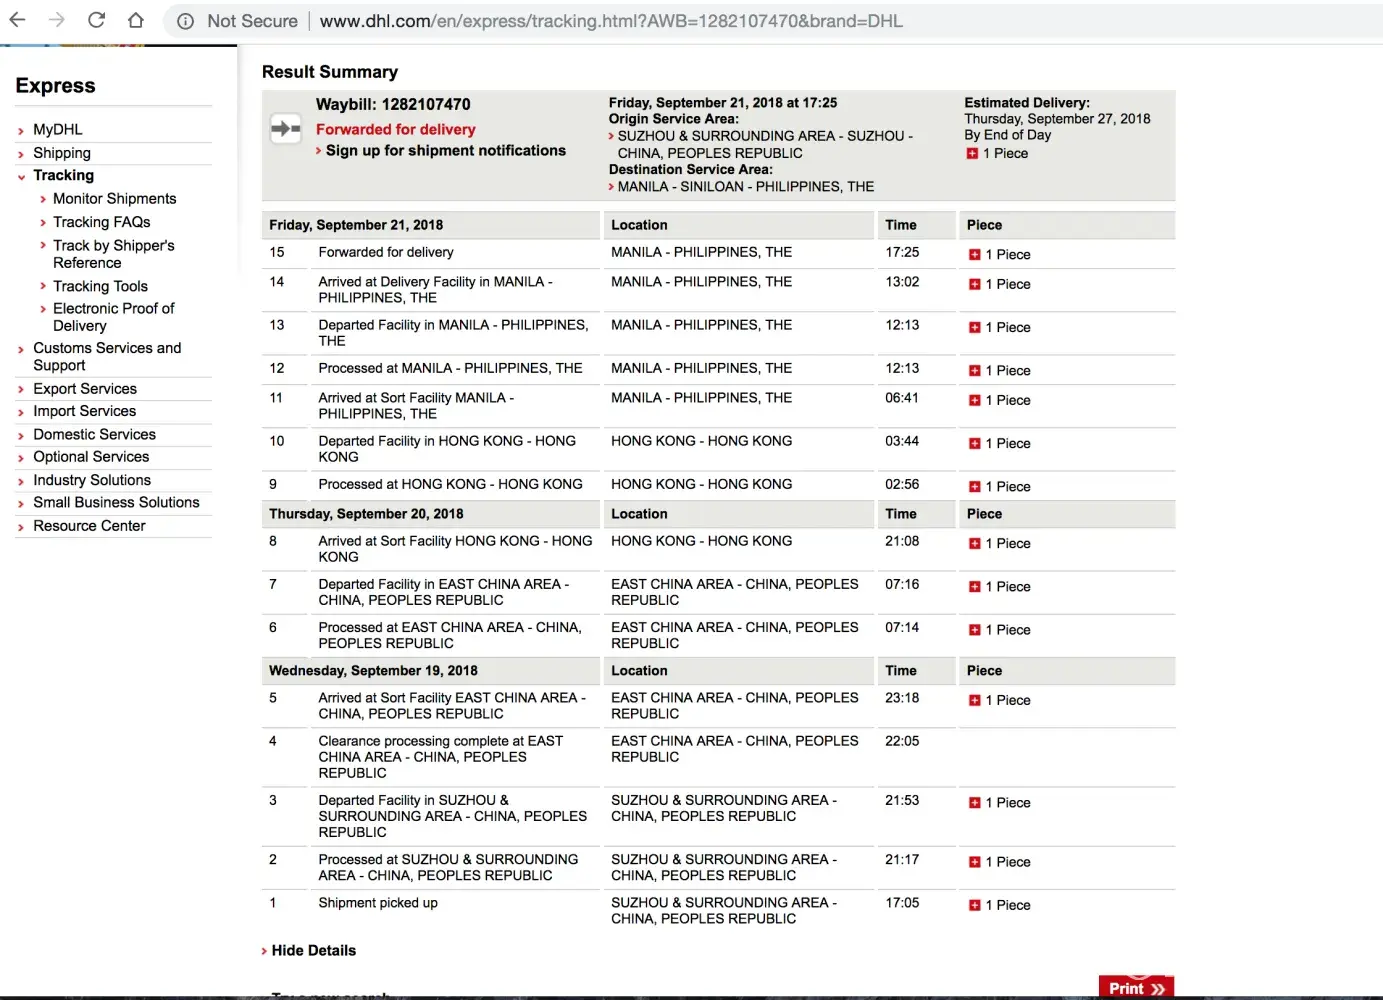Open Domestic Services in the sidebar
This screenshot has height=1000, width=1383.
[x=94, y=435]
